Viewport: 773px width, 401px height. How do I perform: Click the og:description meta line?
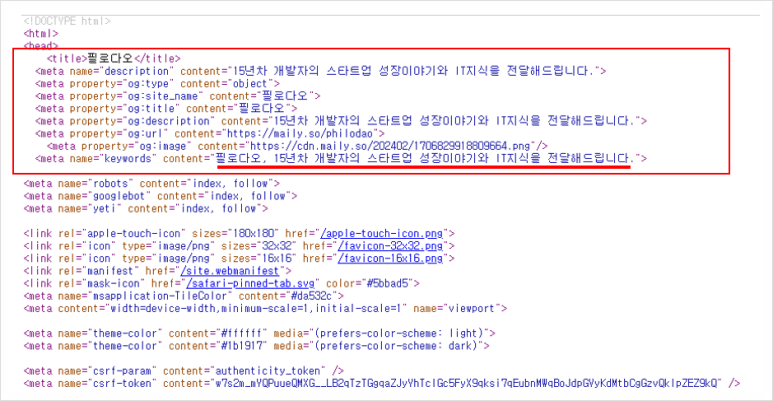point(341,121)
